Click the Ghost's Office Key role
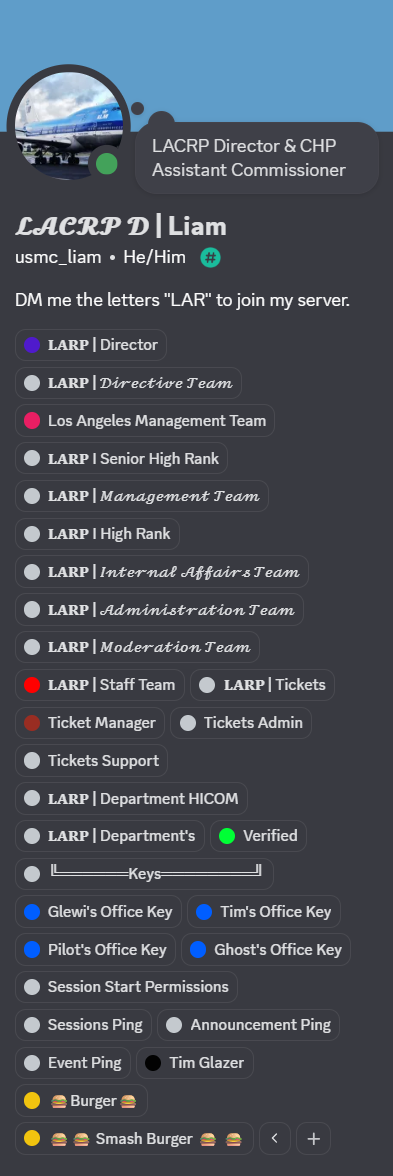 point(266,950)
